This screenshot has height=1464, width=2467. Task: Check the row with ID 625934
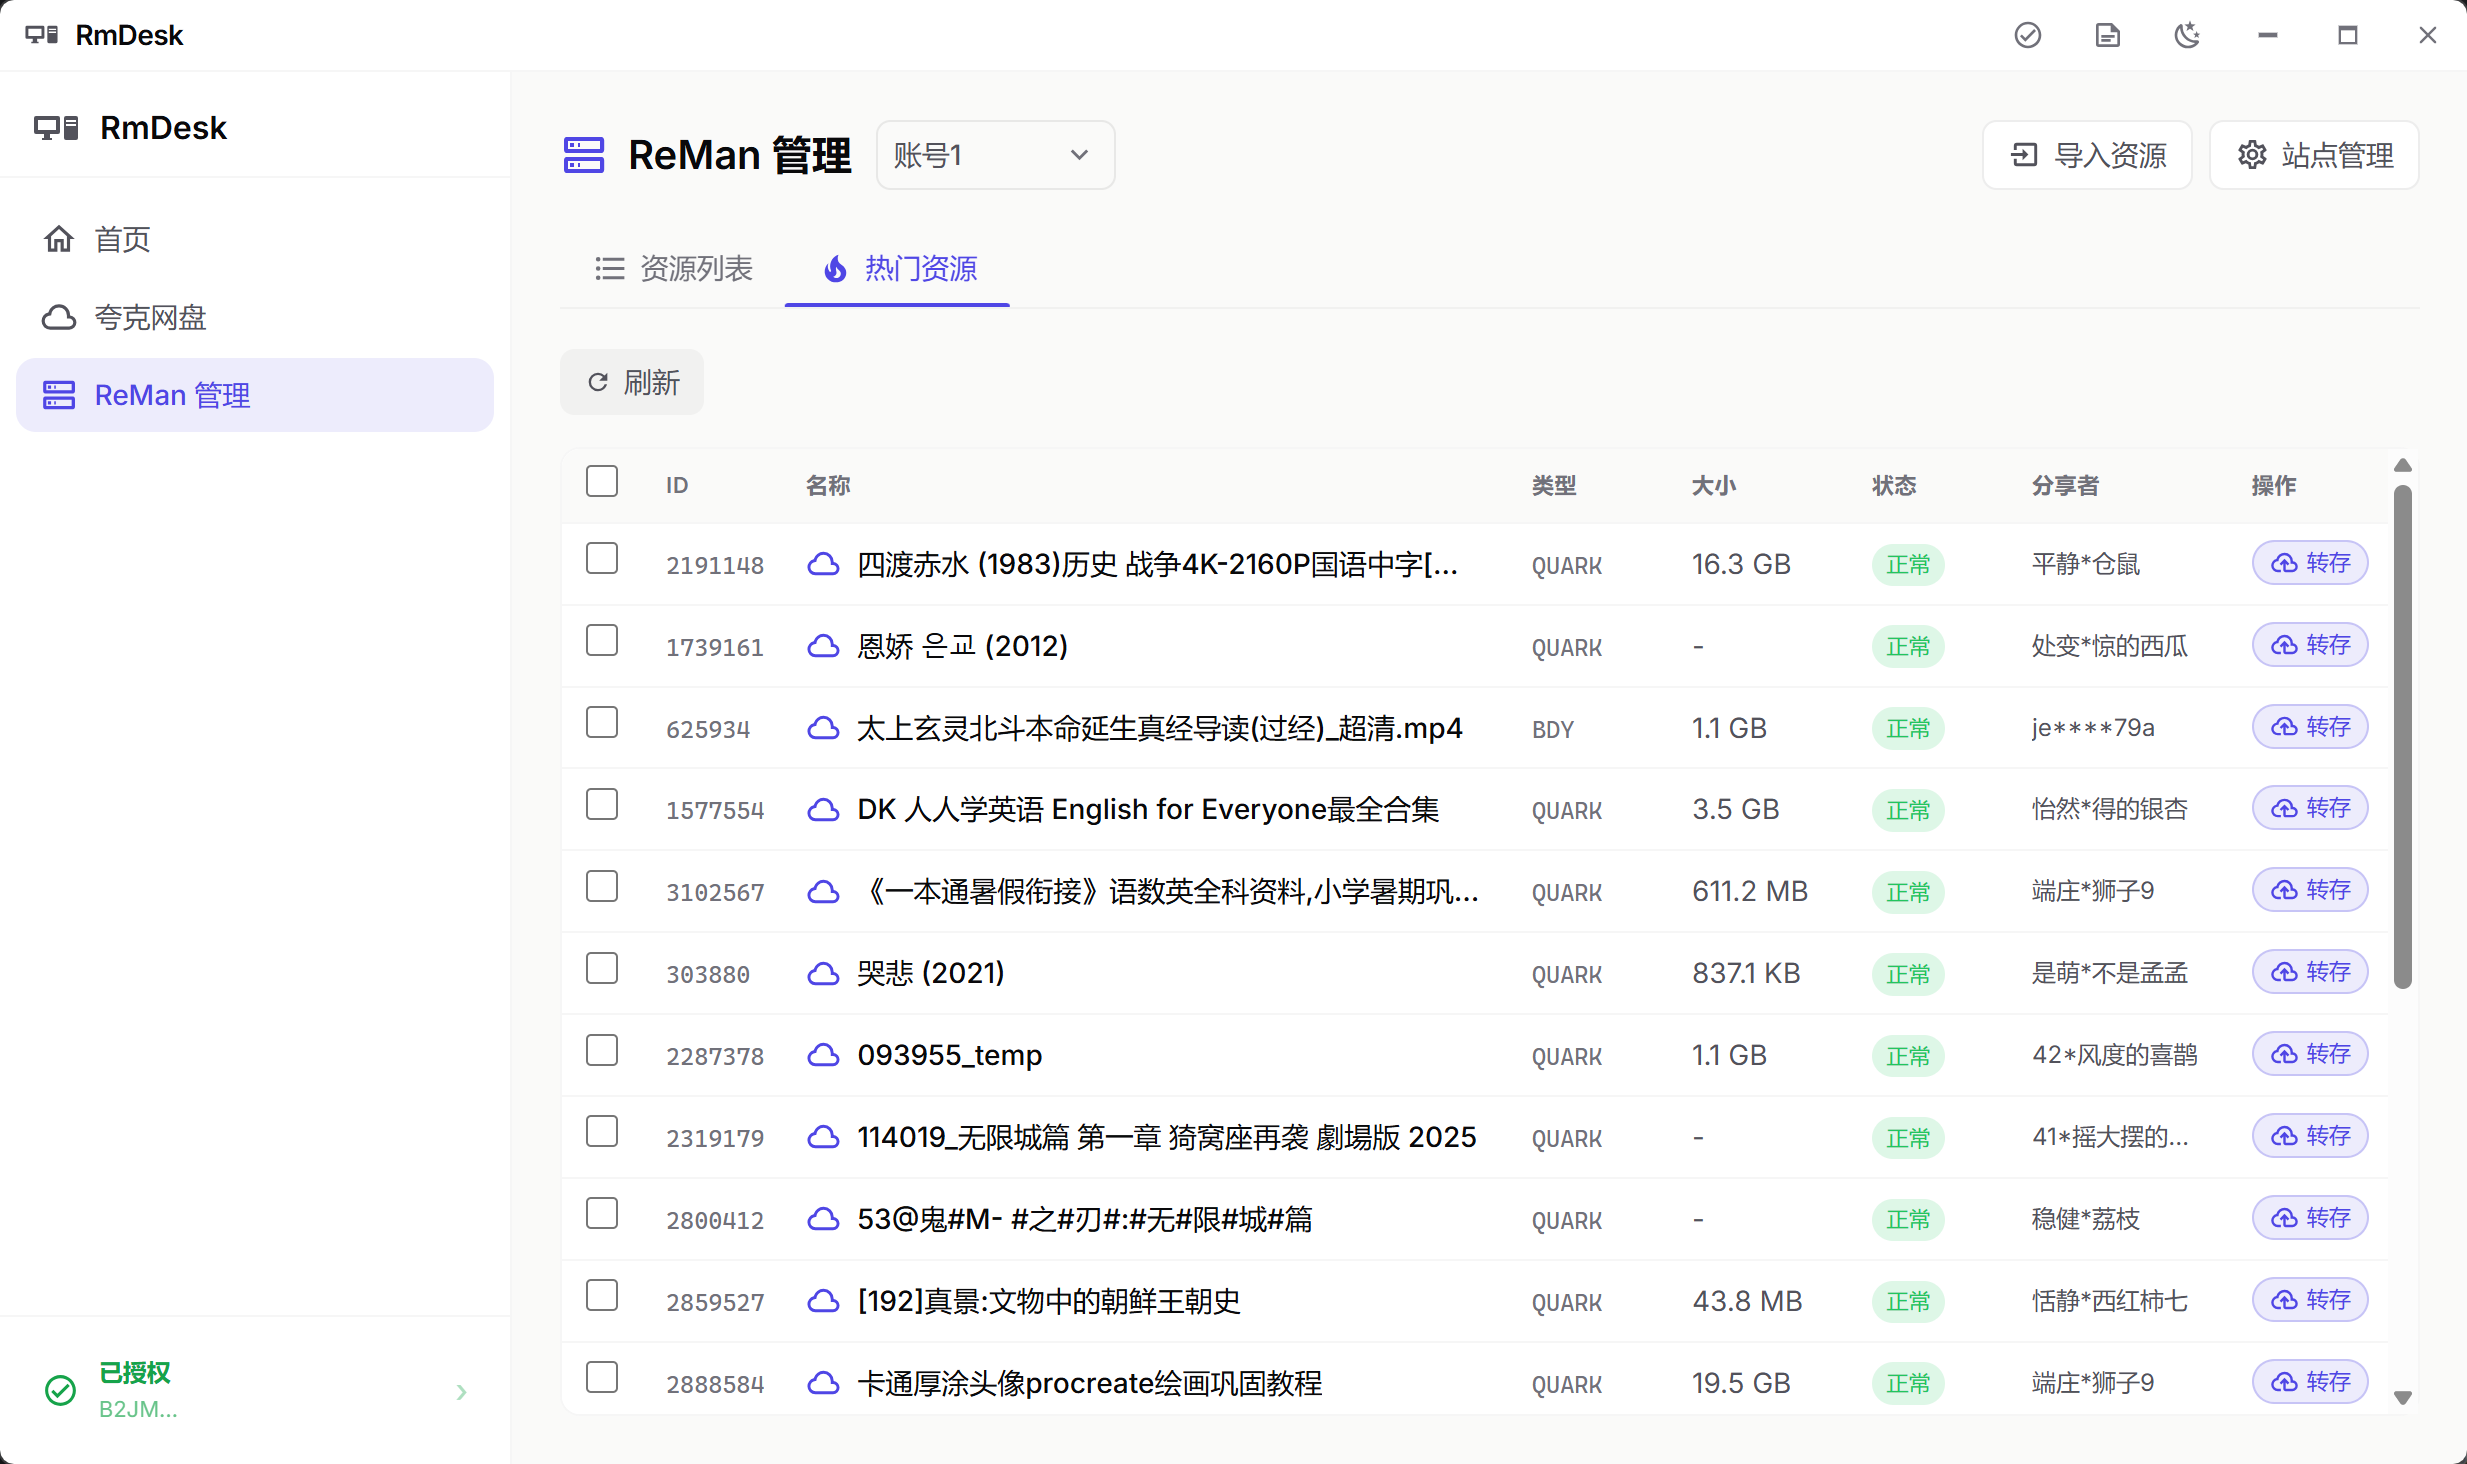[x=602, y=722]
